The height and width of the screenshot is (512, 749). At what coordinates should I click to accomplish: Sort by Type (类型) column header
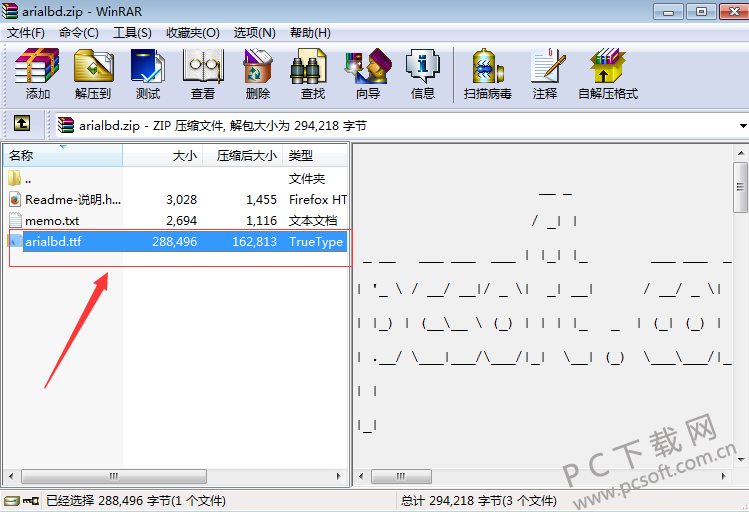[315, 155]
